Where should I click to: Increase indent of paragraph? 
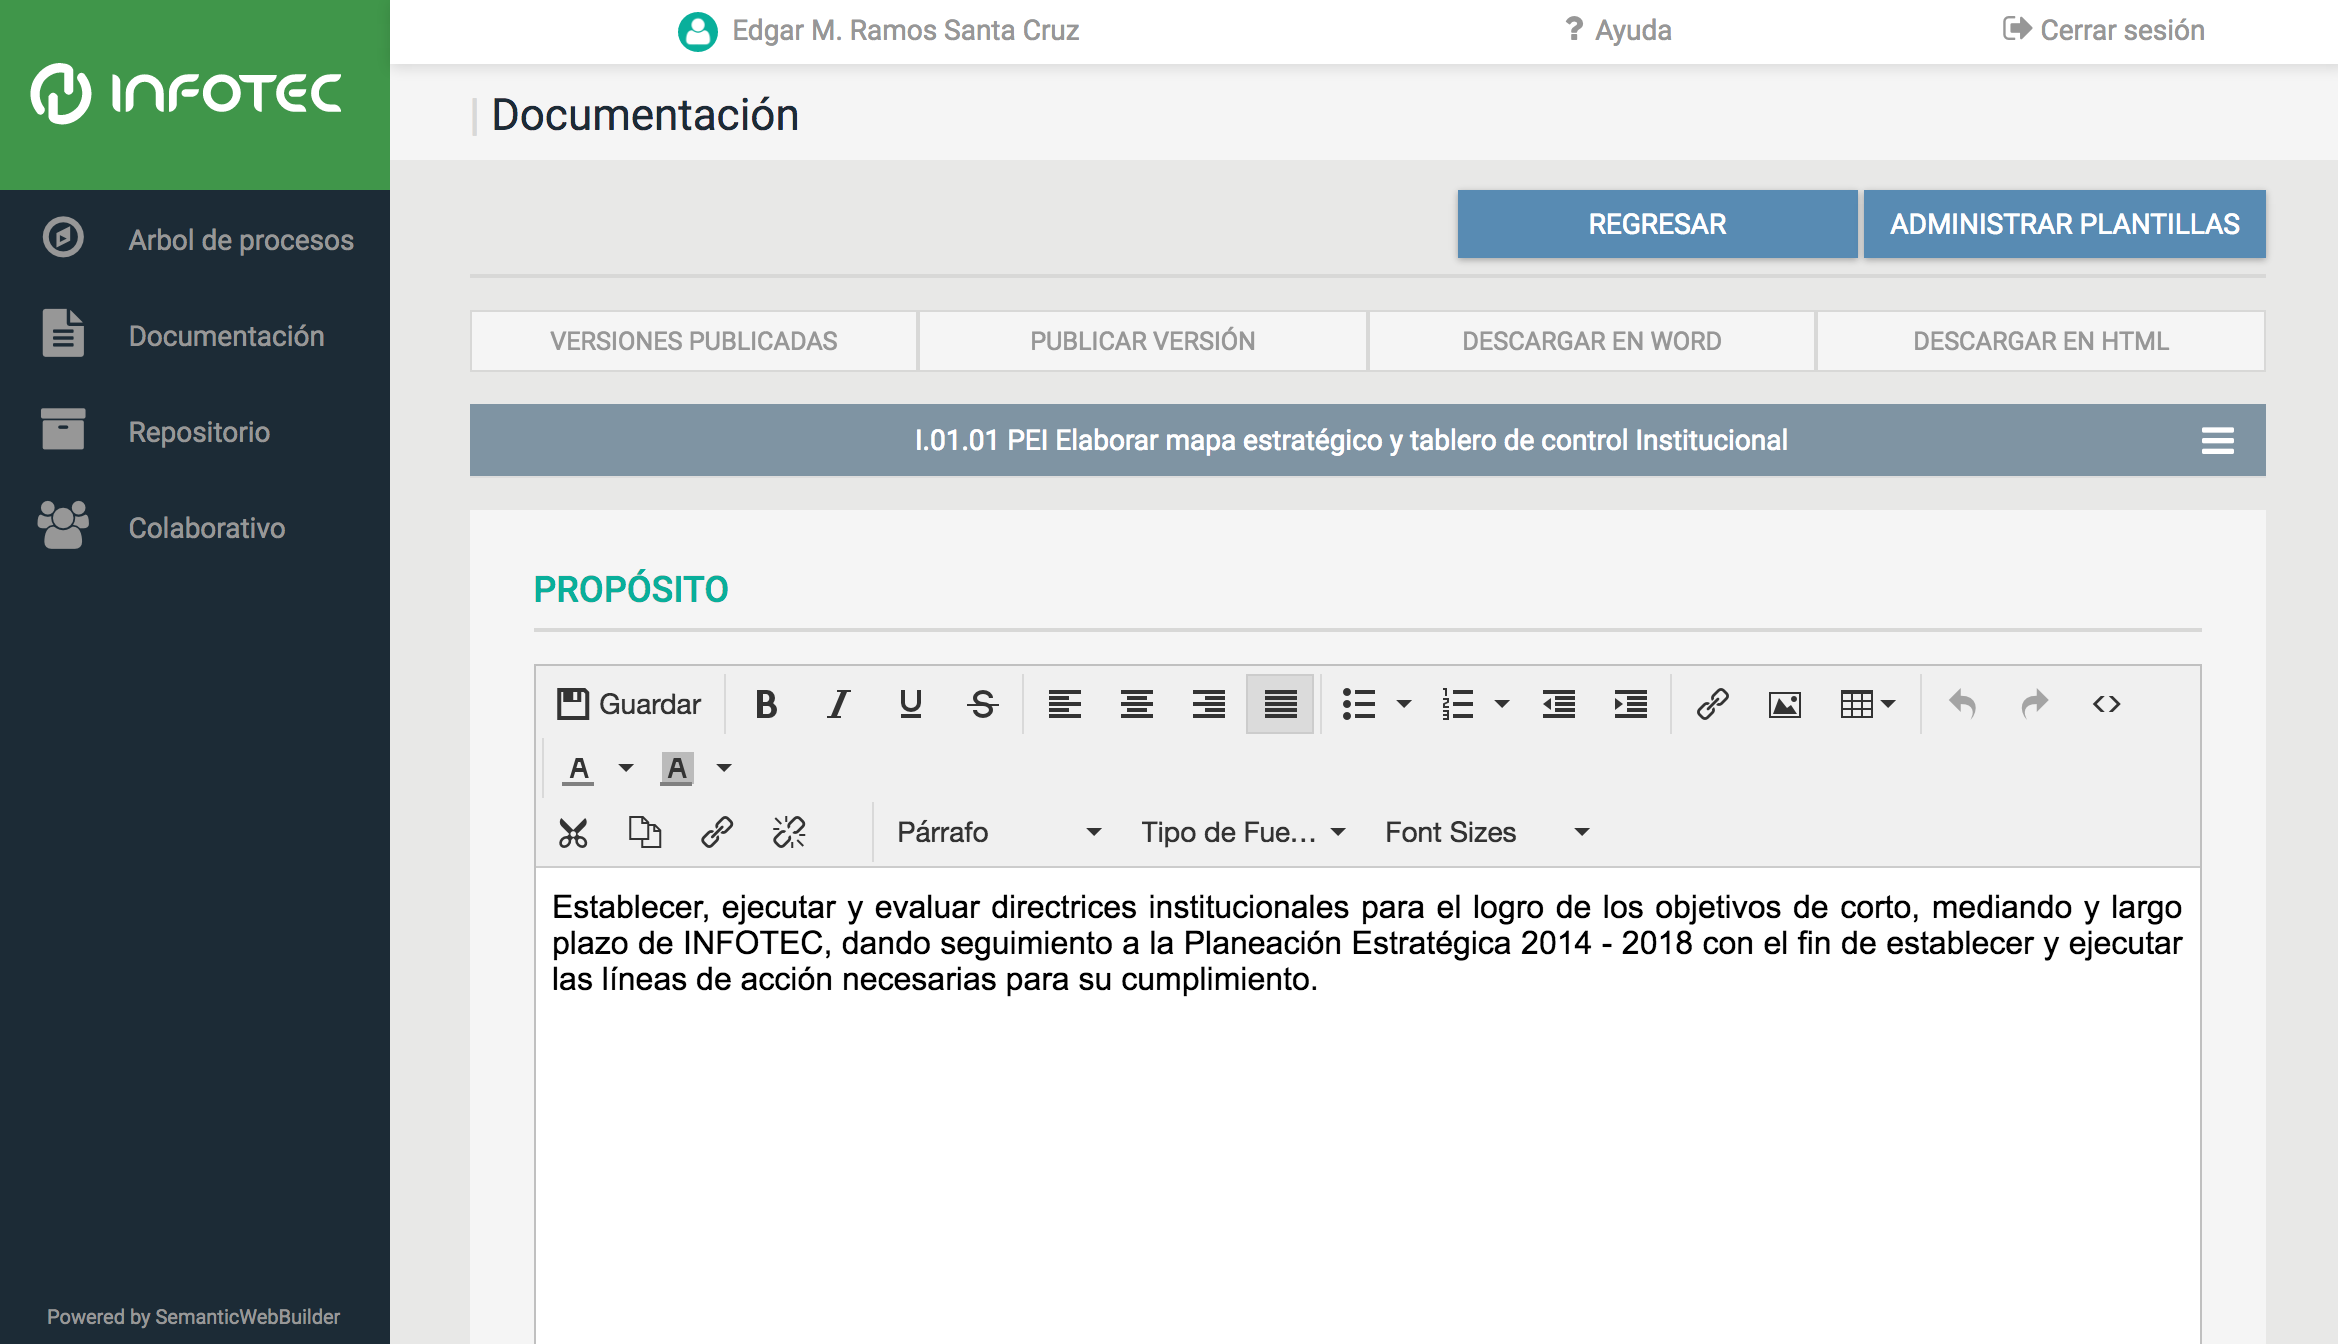[x=1630, y=704]
